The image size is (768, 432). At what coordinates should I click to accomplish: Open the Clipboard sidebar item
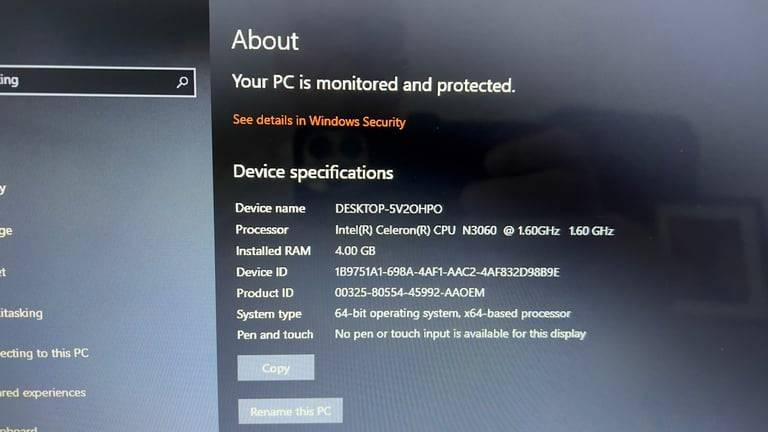[19, 429]
